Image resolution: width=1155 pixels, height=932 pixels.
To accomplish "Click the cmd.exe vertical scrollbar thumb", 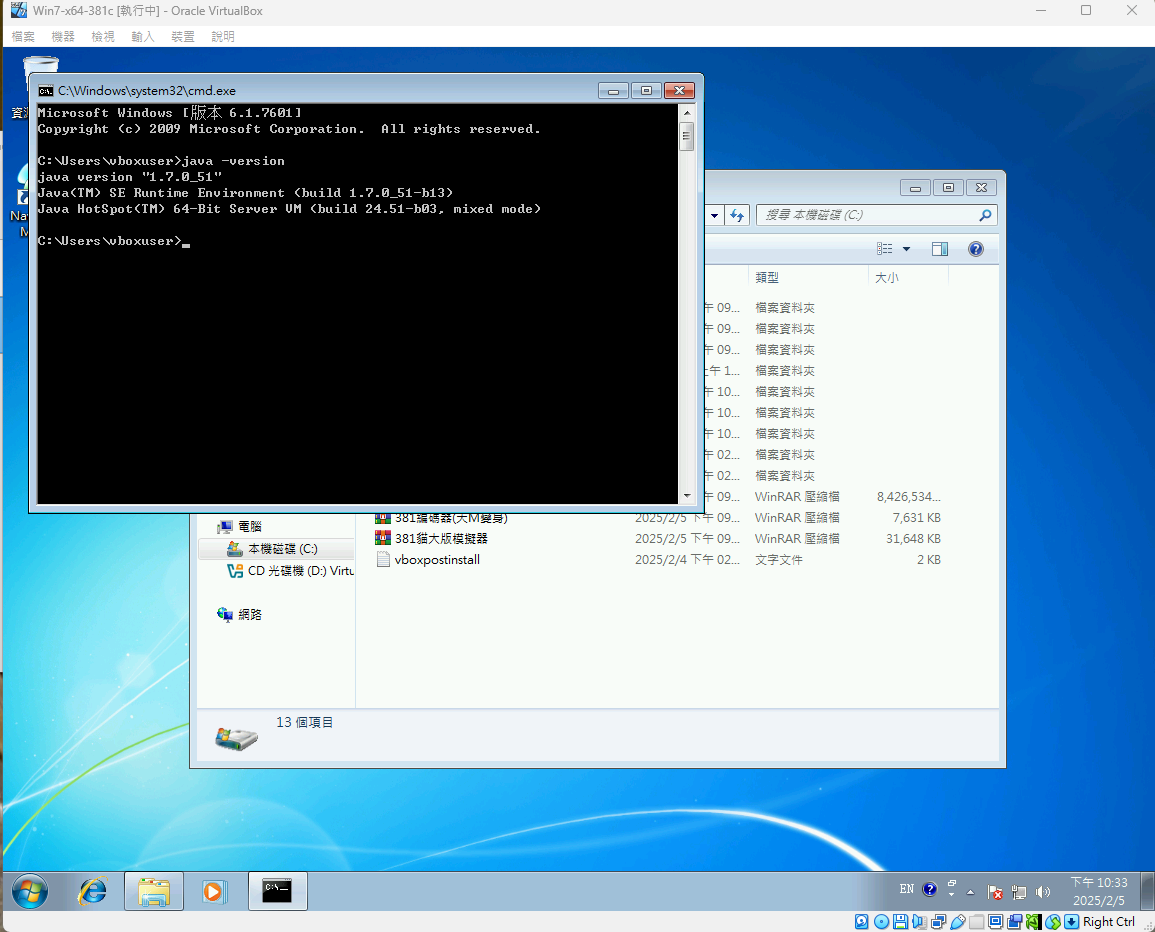I will point(687,136).
